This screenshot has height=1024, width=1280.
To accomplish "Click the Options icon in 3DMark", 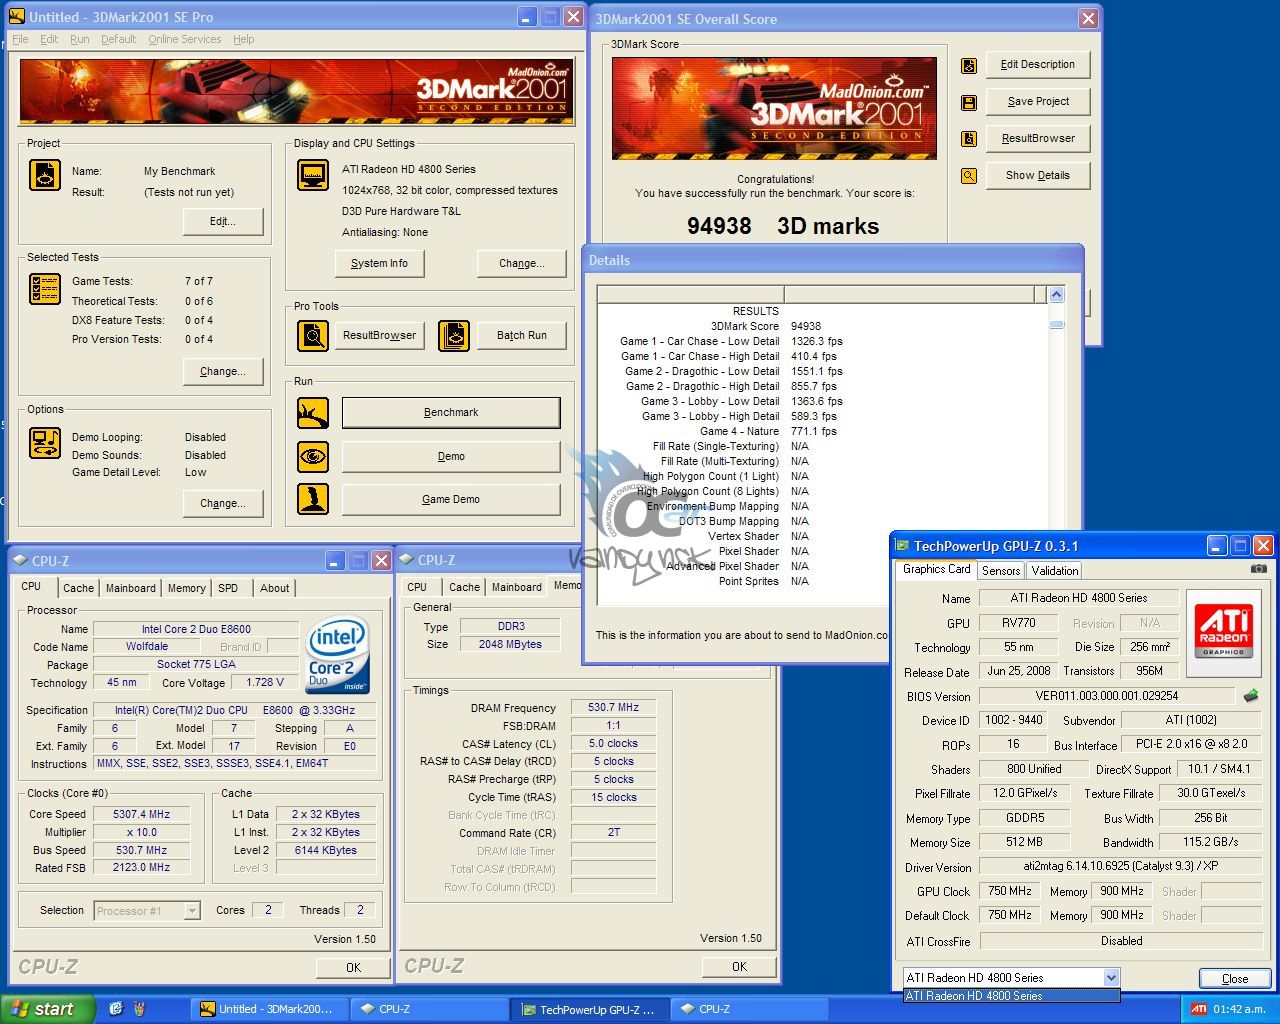I will [x=45, y=442].
